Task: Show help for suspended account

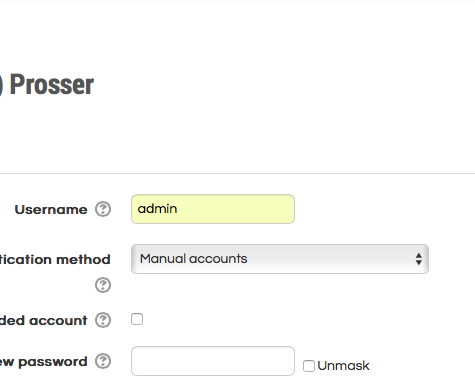Action: 103,320
